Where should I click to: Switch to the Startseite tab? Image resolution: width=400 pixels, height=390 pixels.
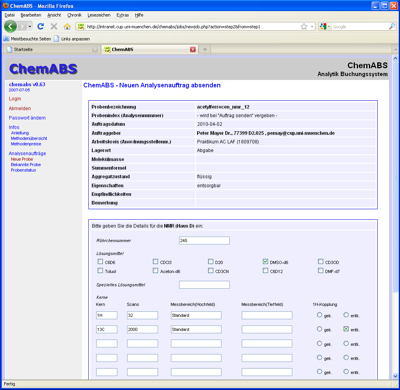53,49
